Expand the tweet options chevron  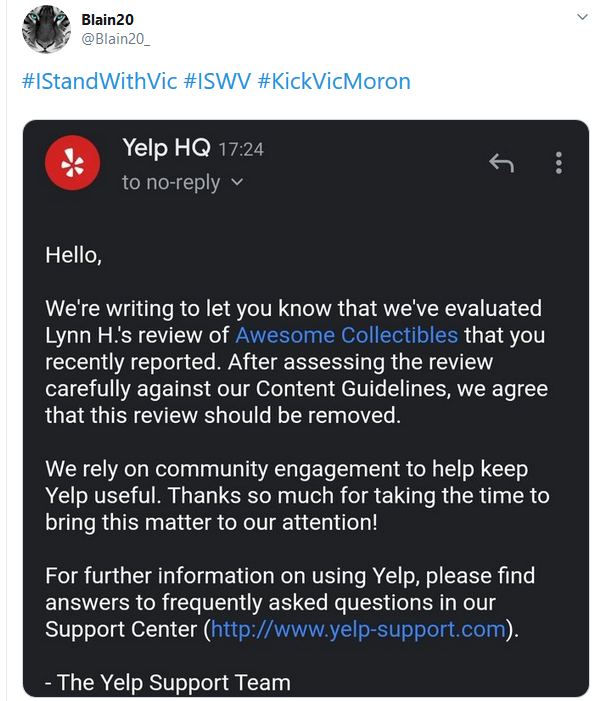click(x=582, y=17)
